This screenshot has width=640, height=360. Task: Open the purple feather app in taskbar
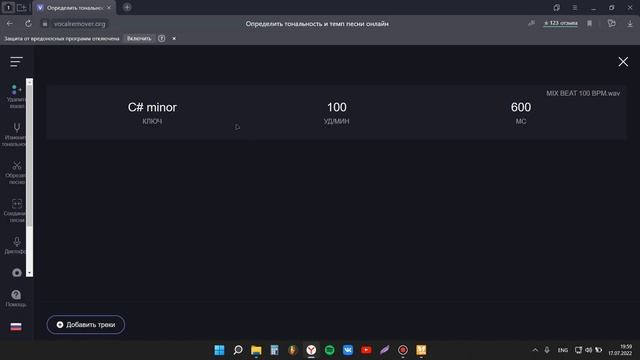[384, 350]
